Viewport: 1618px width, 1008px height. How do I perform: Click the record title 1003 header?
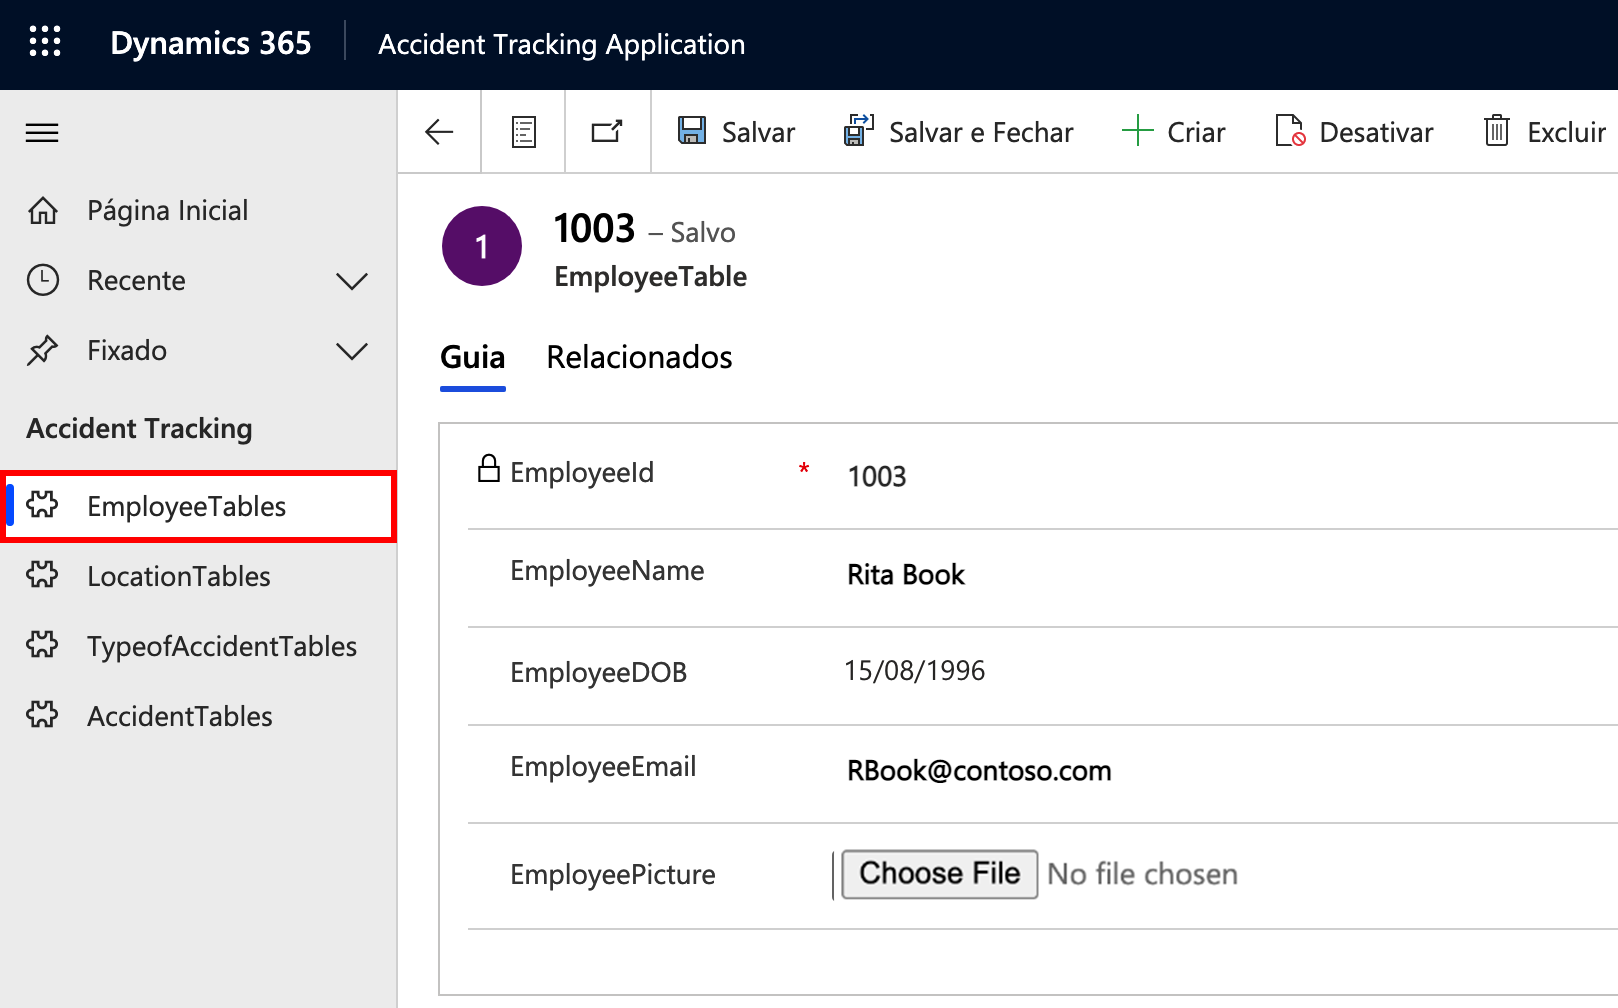595,228
